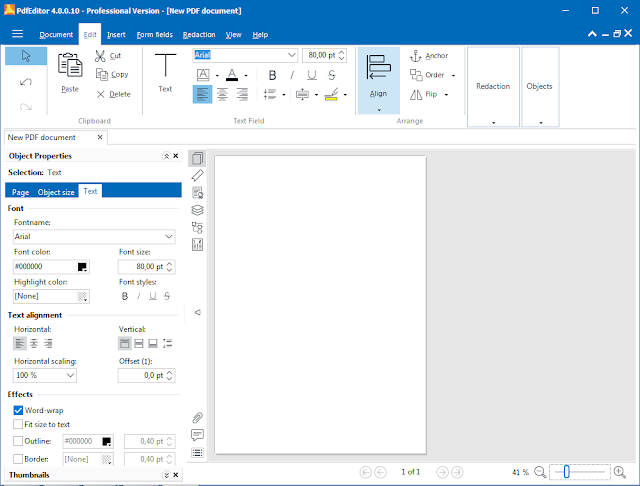The image size is (640, 486).
Task: Enable the Border checkbox
Action: tap(18, 459)
